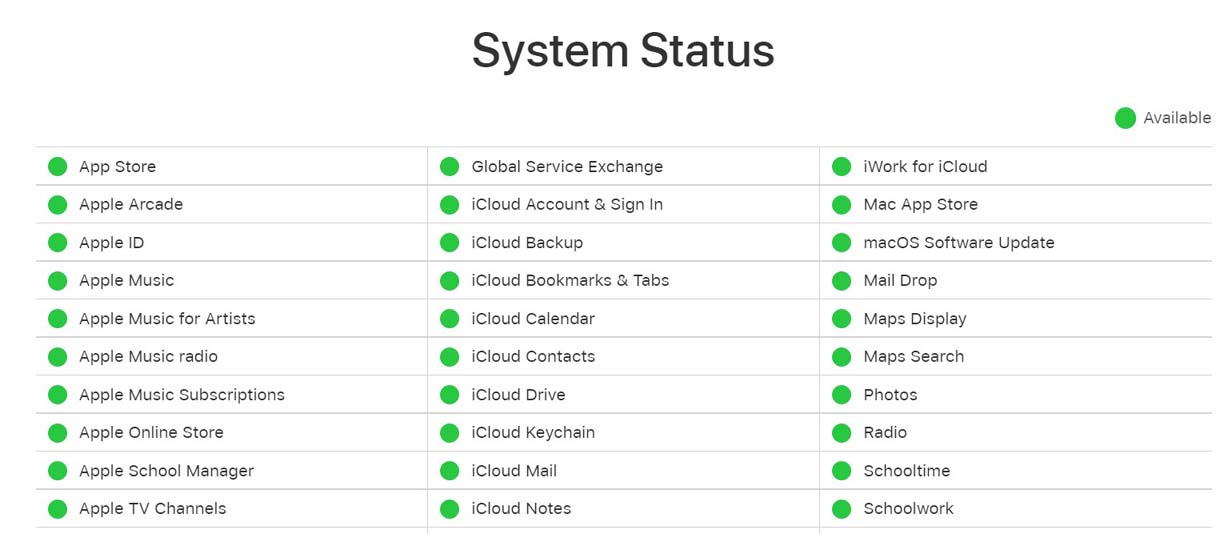Click the status dot beside iCloud Drive

coord(450,395)
